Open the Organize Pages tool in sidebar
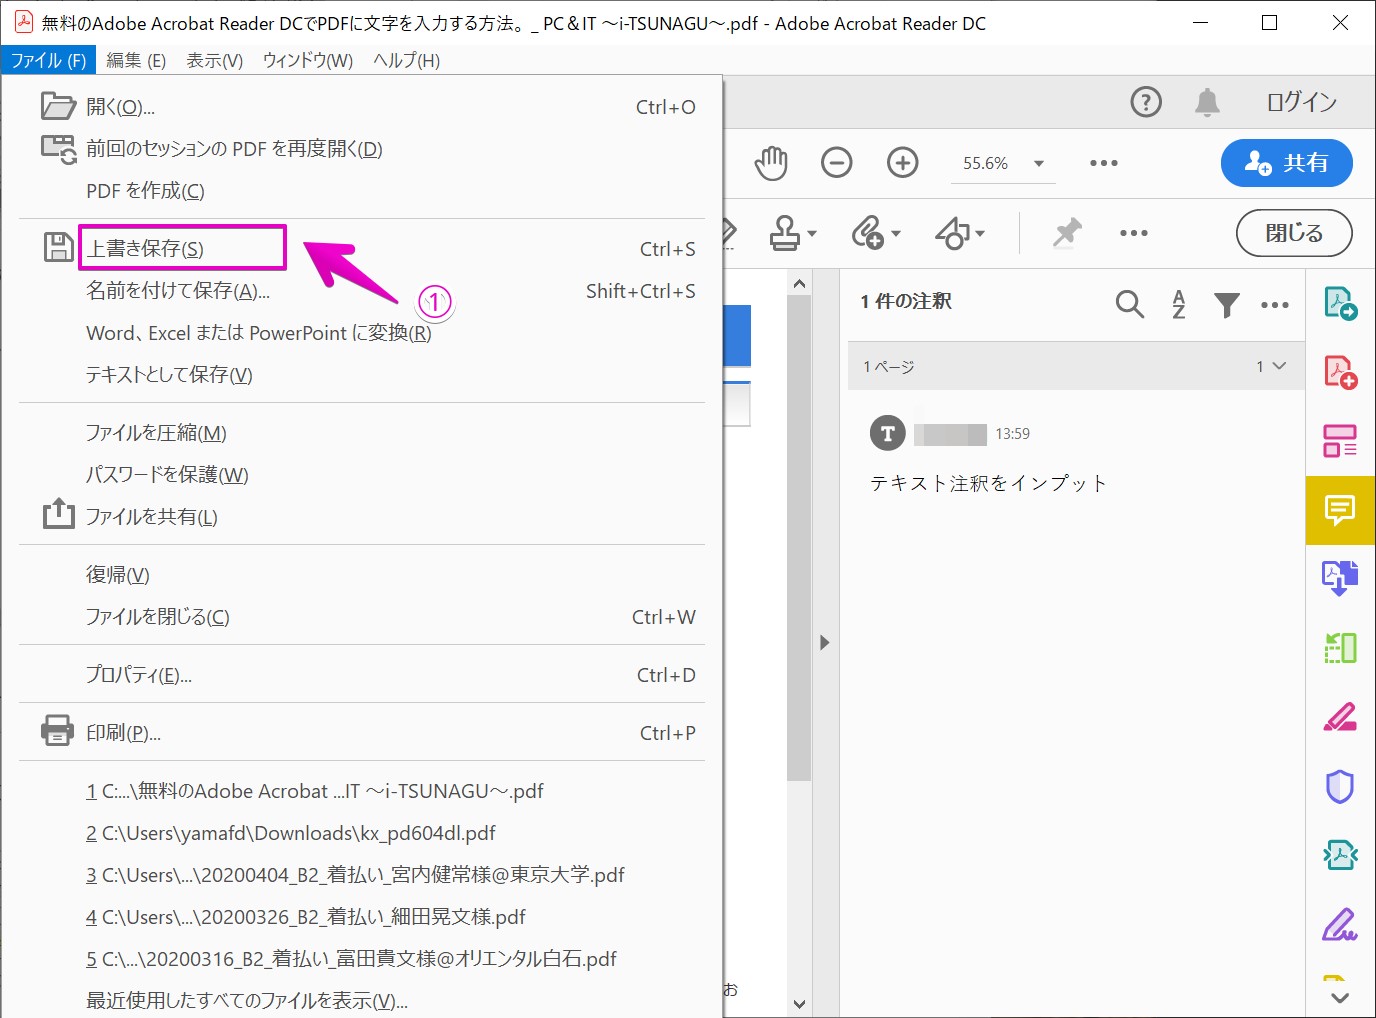 [x=1340, y=441]
